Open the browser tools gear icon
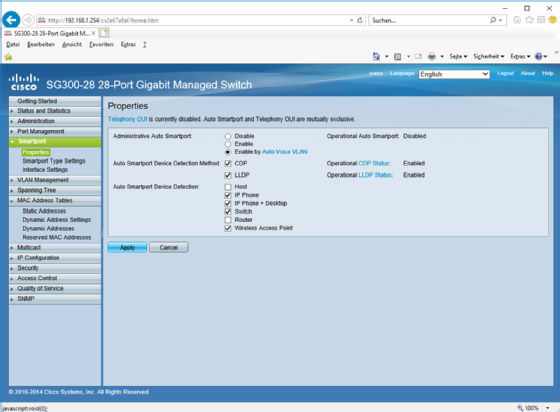The width and height of the screenshot is (560, 412). [541, 20]
